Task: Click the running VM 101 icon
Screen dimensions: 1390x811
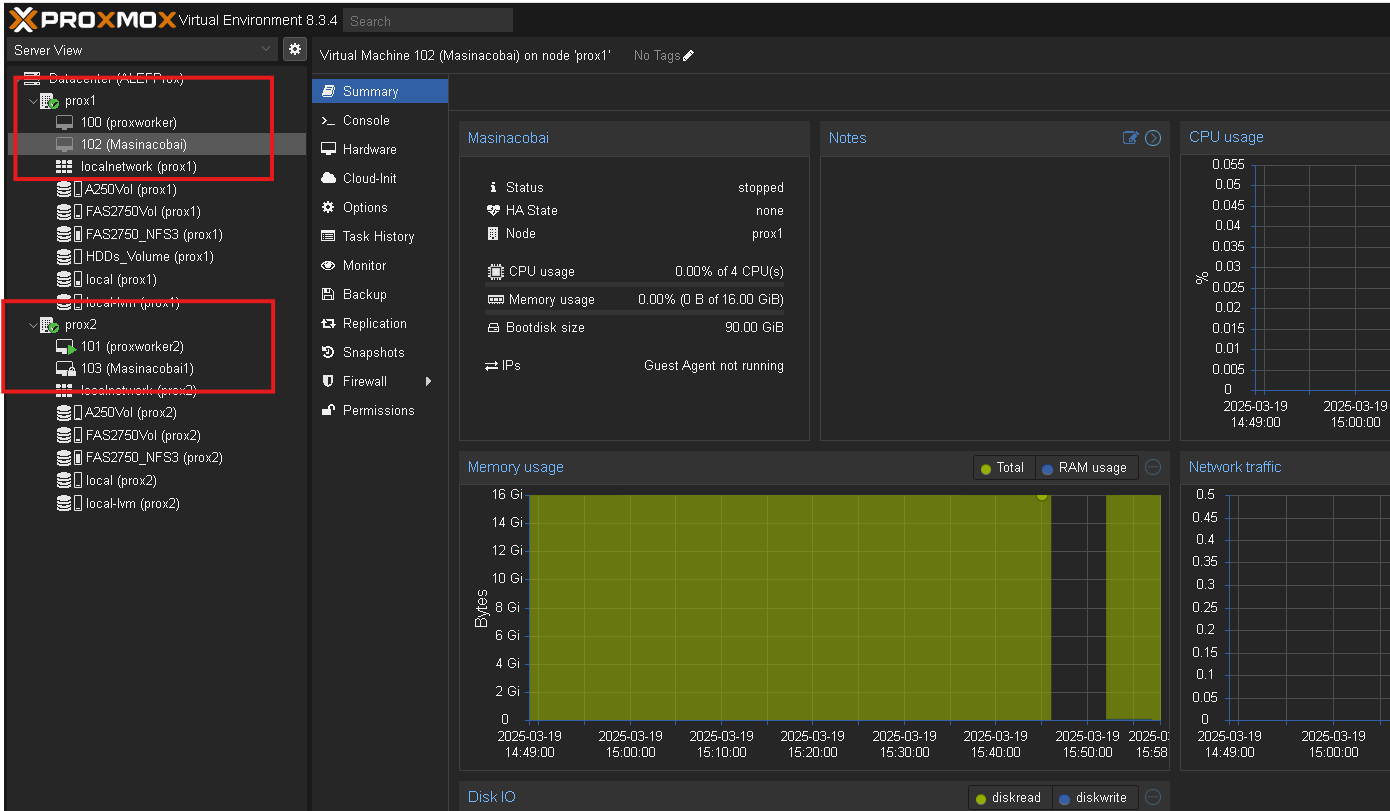Action: 66,347
